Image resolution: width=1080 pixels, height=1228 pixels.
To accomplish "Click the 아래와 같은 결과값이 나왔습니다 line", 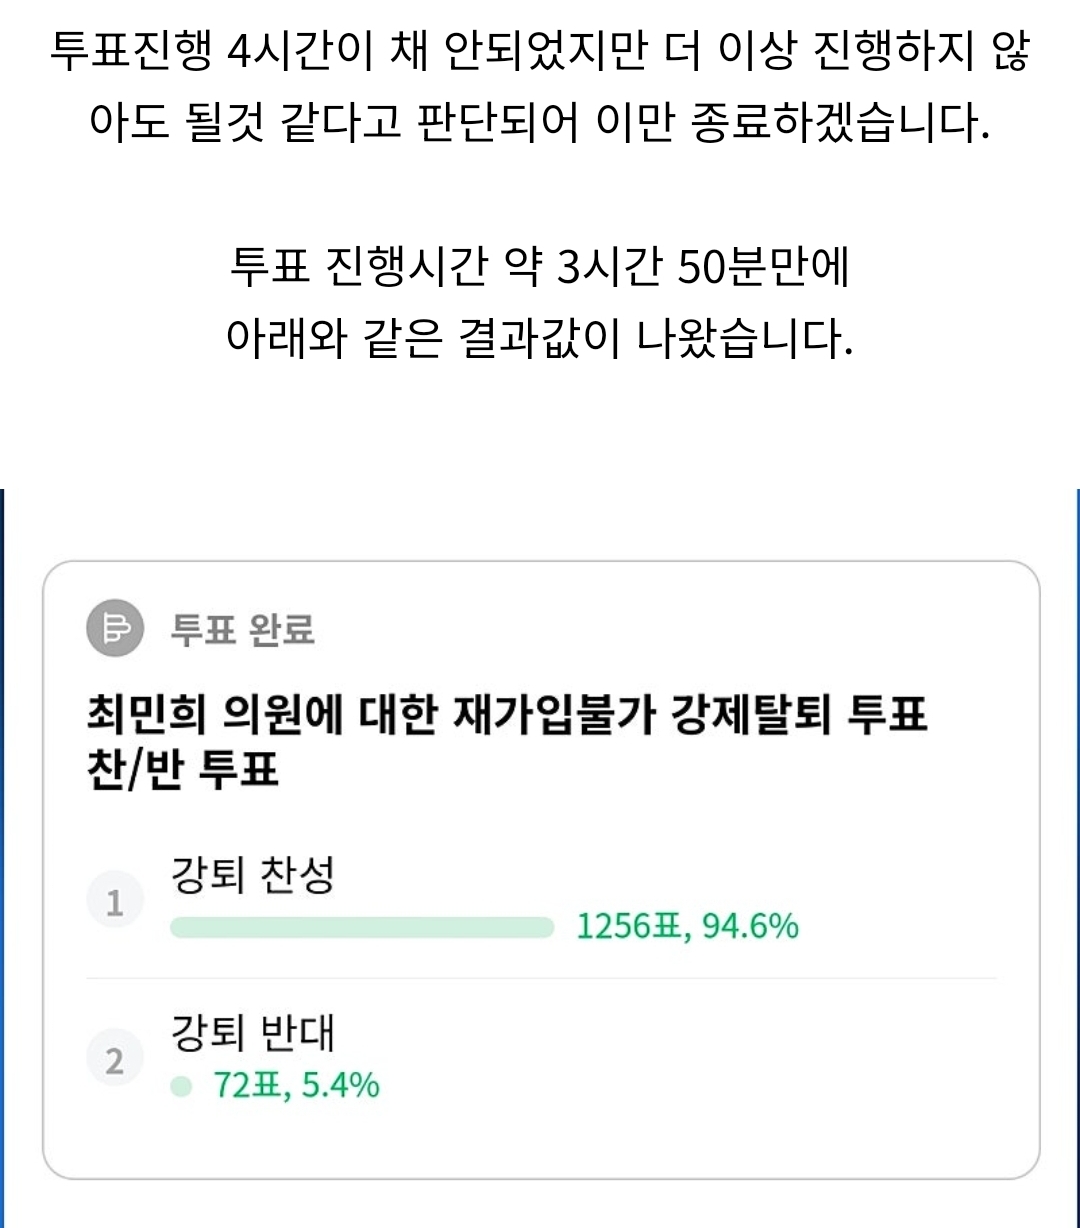I will pos(540,339).
